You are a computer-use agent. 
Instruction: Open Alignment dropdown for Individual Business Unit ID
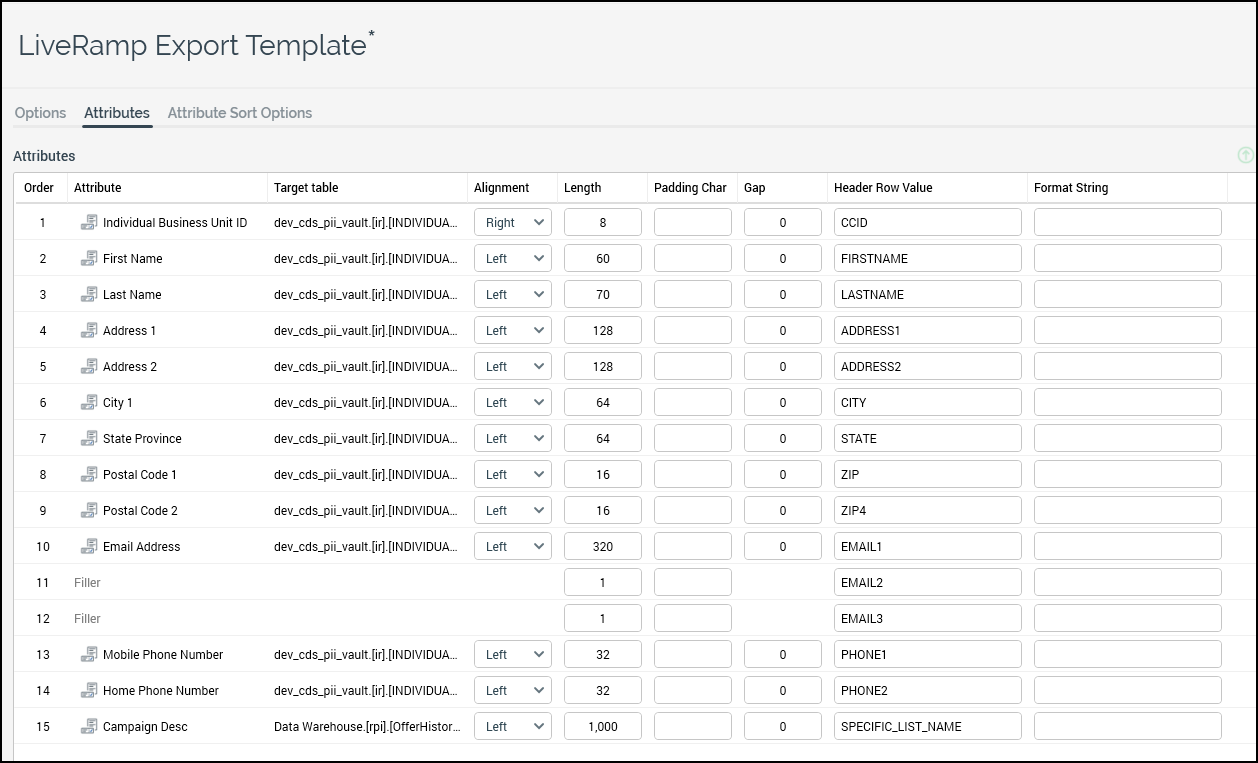click(x=512, y=222)
